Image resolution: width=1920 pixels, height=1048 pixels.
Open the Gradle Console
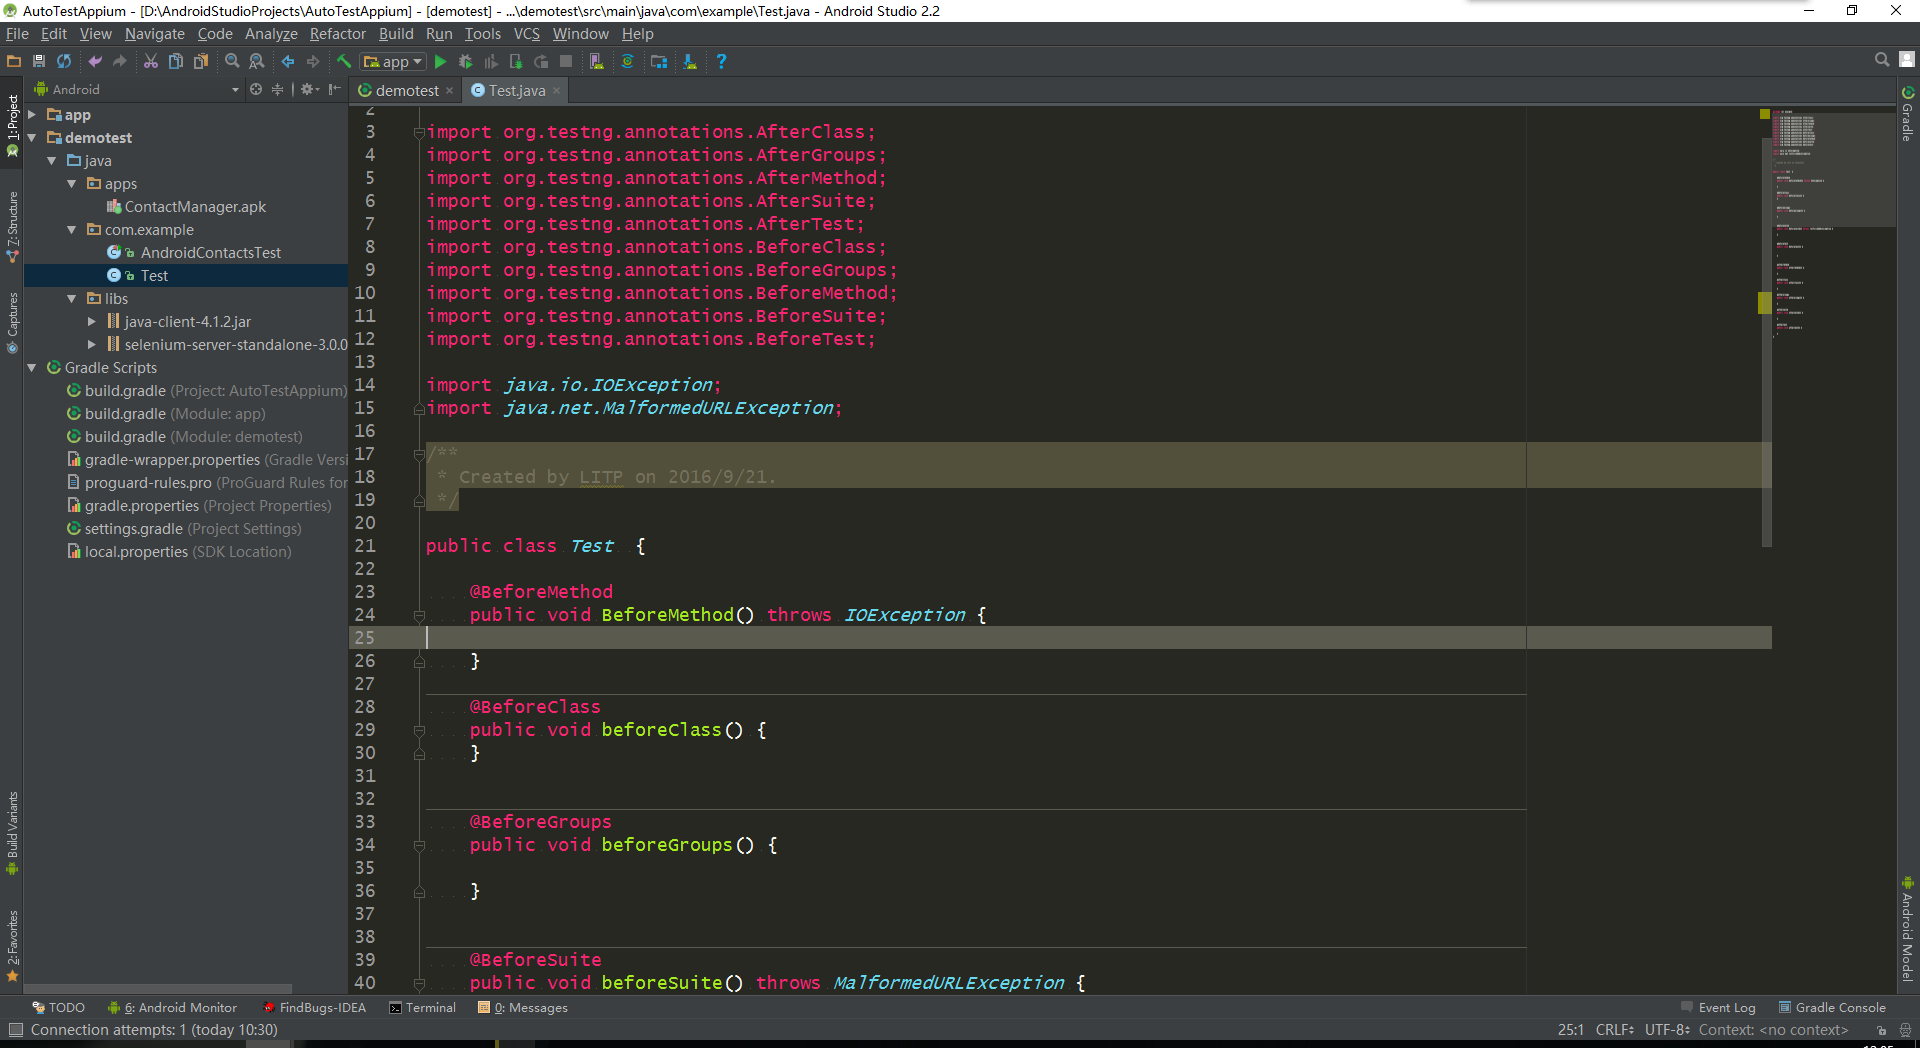tap(1832, 1008)
